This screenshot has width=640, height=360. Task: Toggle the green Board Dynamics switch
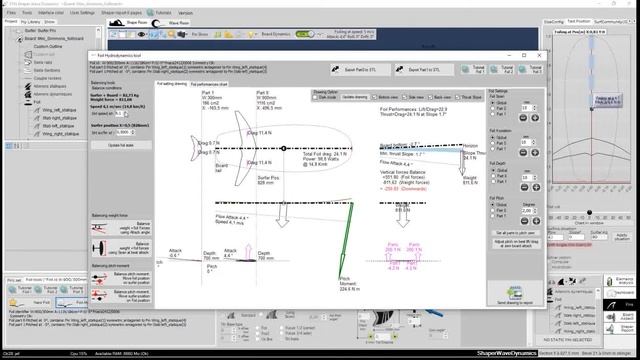[x=304, y=34]
